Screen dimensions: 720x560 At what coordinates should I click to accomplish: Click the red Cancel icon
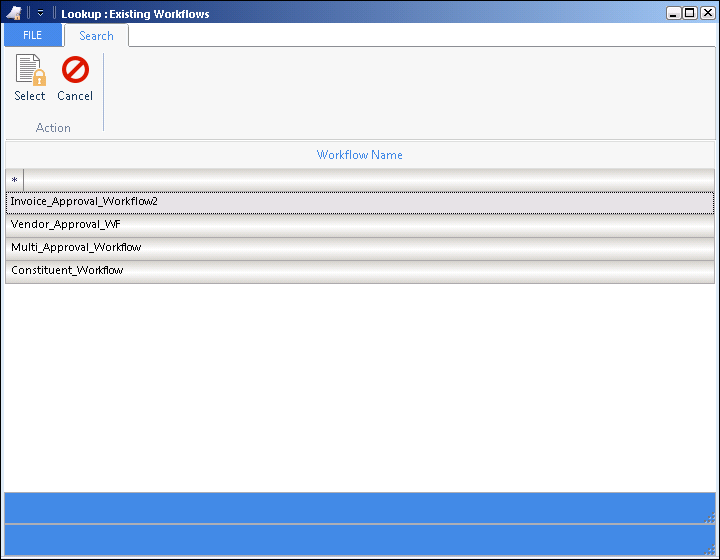75,70
